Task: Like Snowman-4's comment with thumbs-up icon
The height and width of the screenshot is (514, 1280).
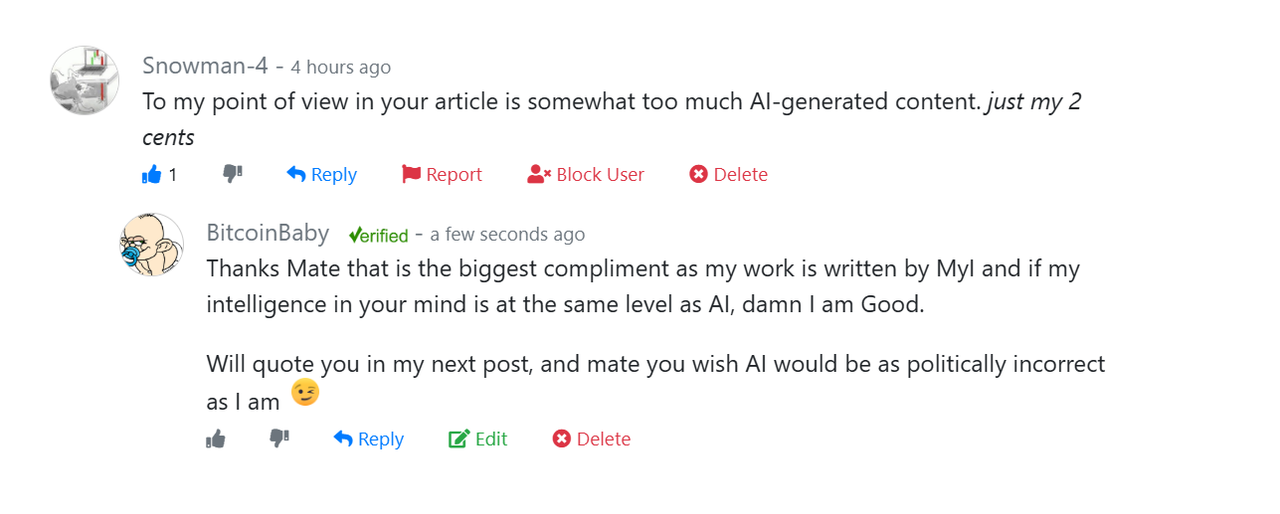Action: tap(152, 175)
